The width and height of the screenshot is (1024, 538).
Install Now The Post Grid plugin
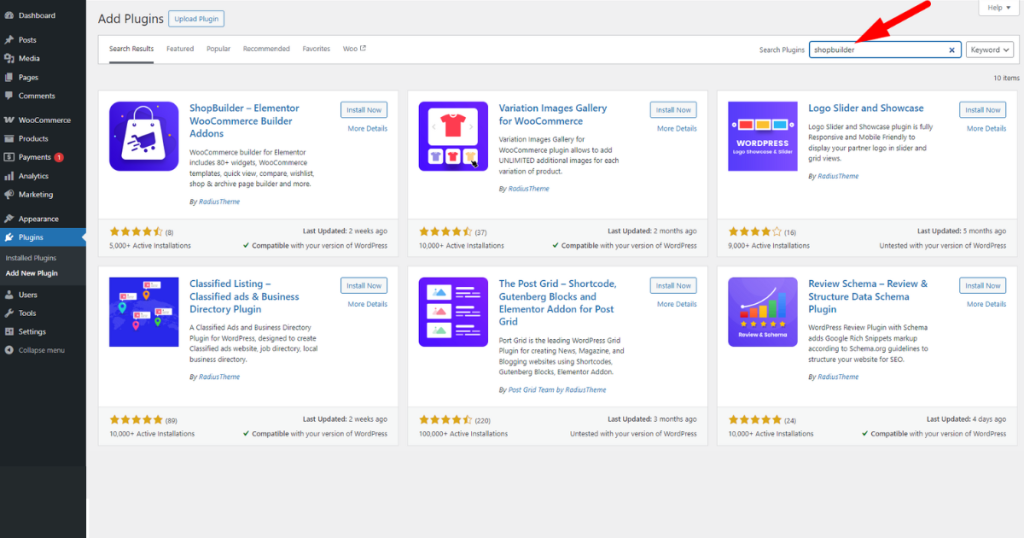(673, 285)
